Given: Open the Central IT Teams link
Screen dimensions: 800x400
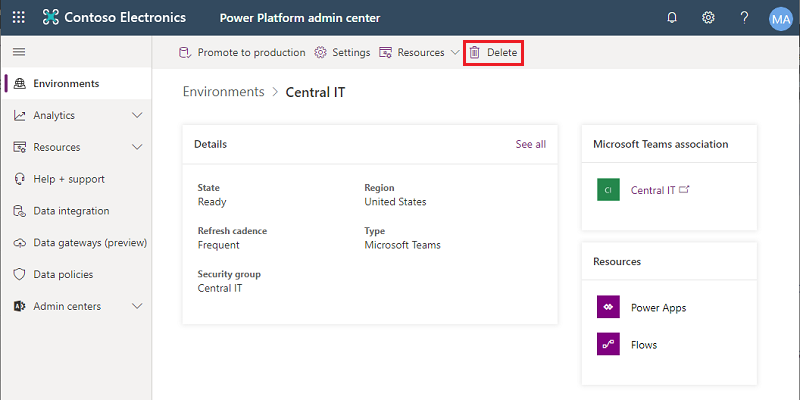Looking at the screenshot, I should (x=653, y=190).
